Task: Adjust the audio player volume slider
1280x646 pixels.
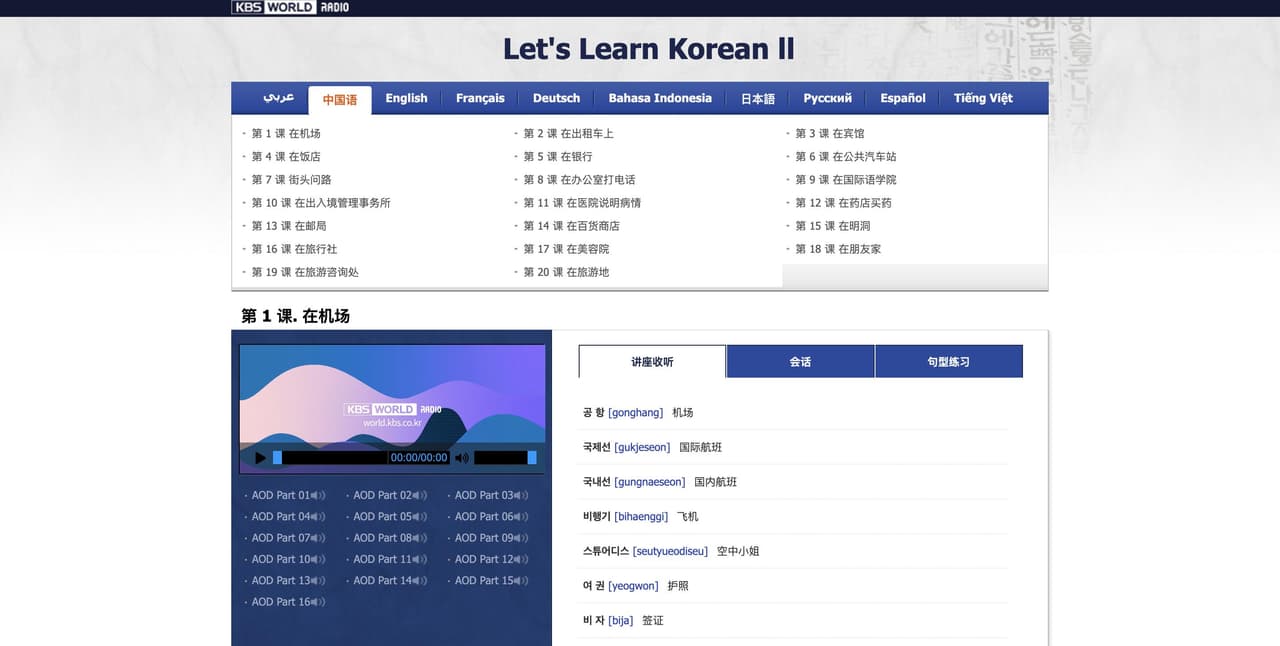Action: (x=505, y=458)
